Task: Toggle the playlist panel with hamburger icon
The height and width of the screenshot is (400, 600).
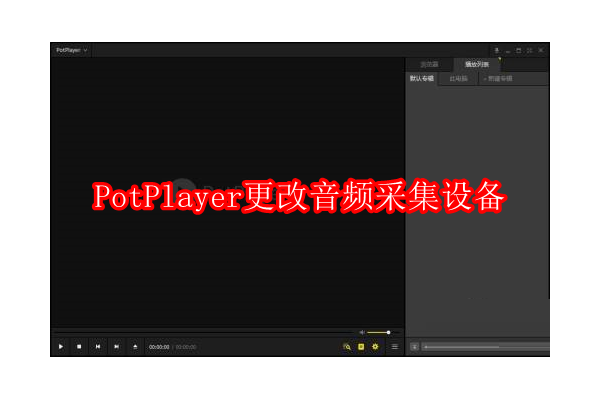Action: point(395,347)
